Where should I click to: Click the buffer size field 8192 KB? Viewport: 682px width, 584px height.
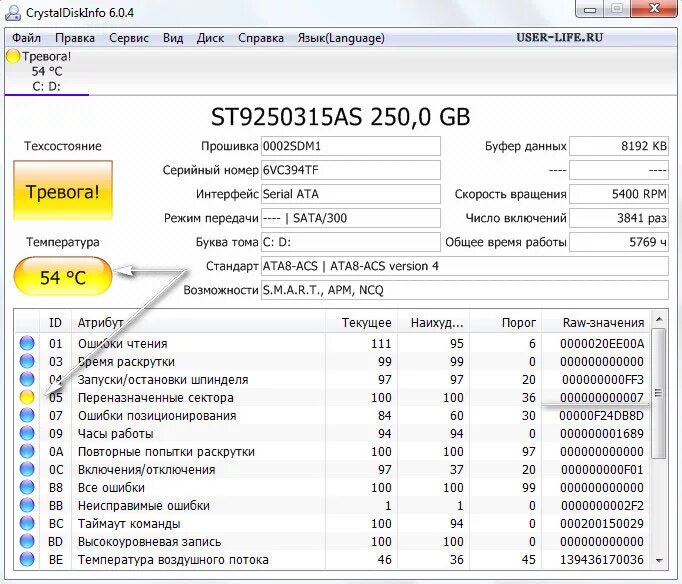(619, 146)
